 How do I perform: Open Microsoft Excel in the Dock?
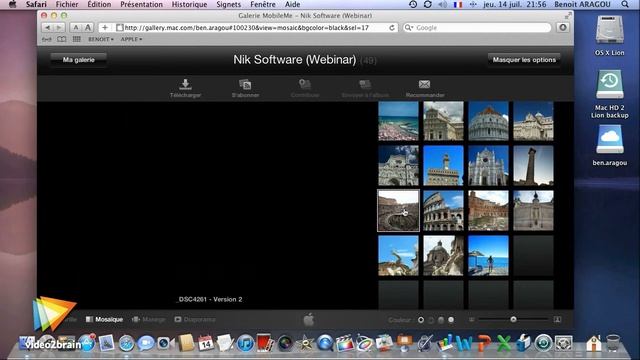click(x=504, y=344)
